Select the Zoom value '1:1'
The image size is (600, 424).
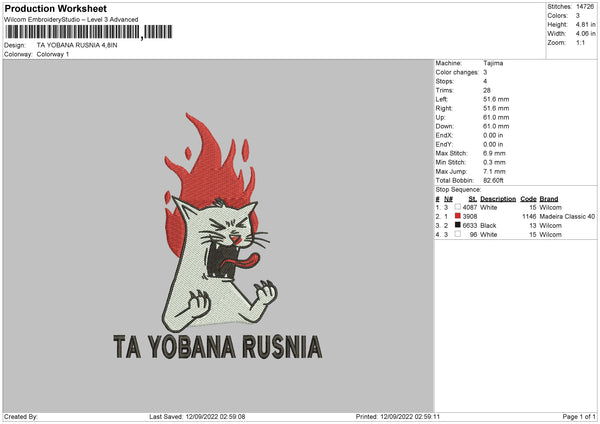point(580,43)
